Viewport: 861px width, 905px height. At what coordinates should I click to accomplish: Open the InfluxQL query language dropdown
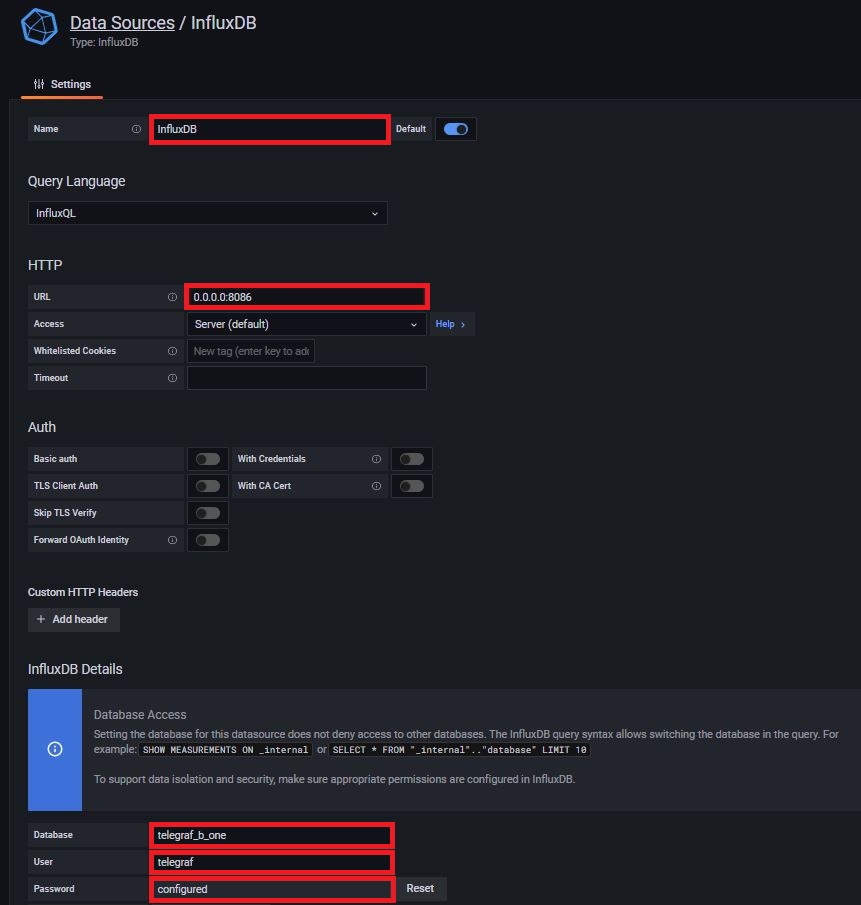tap(208, 213)
